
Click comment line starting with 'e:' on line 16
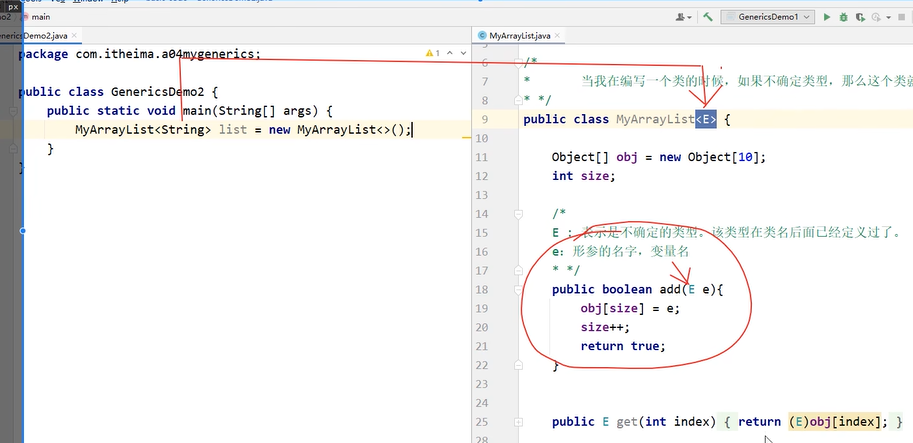pyautogui.click(x=620, y=251)
